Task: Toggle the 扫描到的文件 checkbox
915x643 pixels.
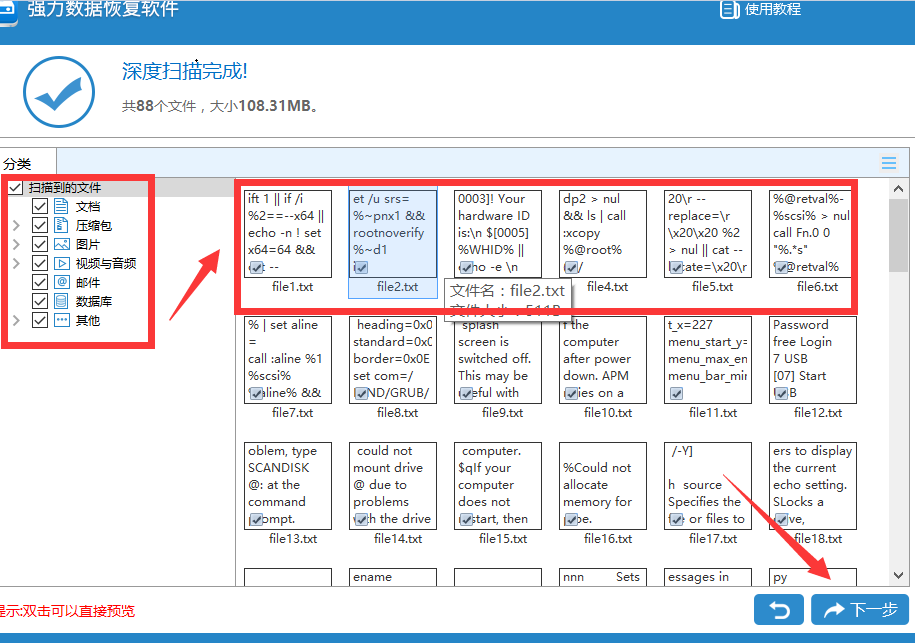Action: (x=16, y=187)
